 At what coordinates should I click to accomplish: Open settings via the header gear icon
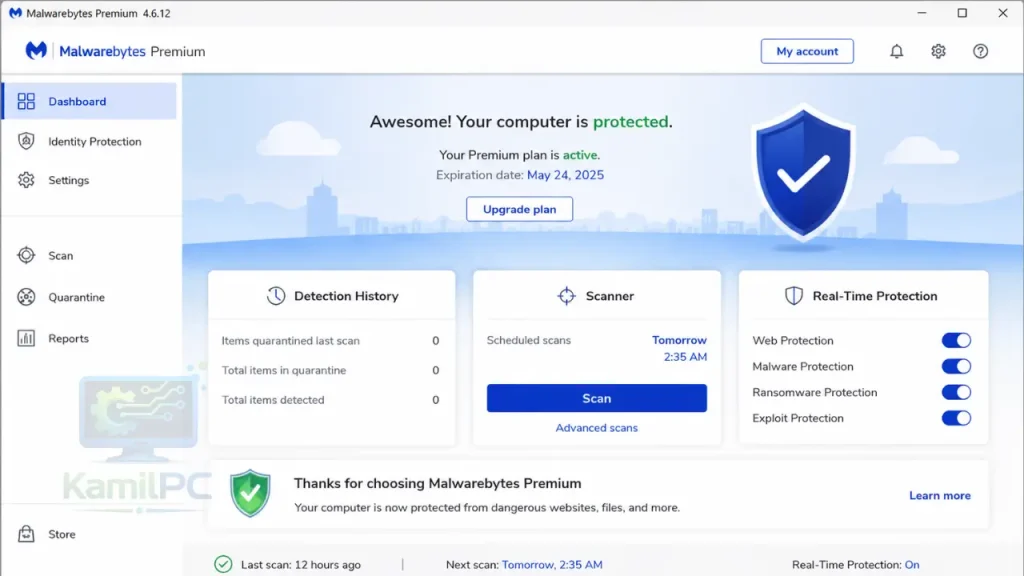coord(938,51)
